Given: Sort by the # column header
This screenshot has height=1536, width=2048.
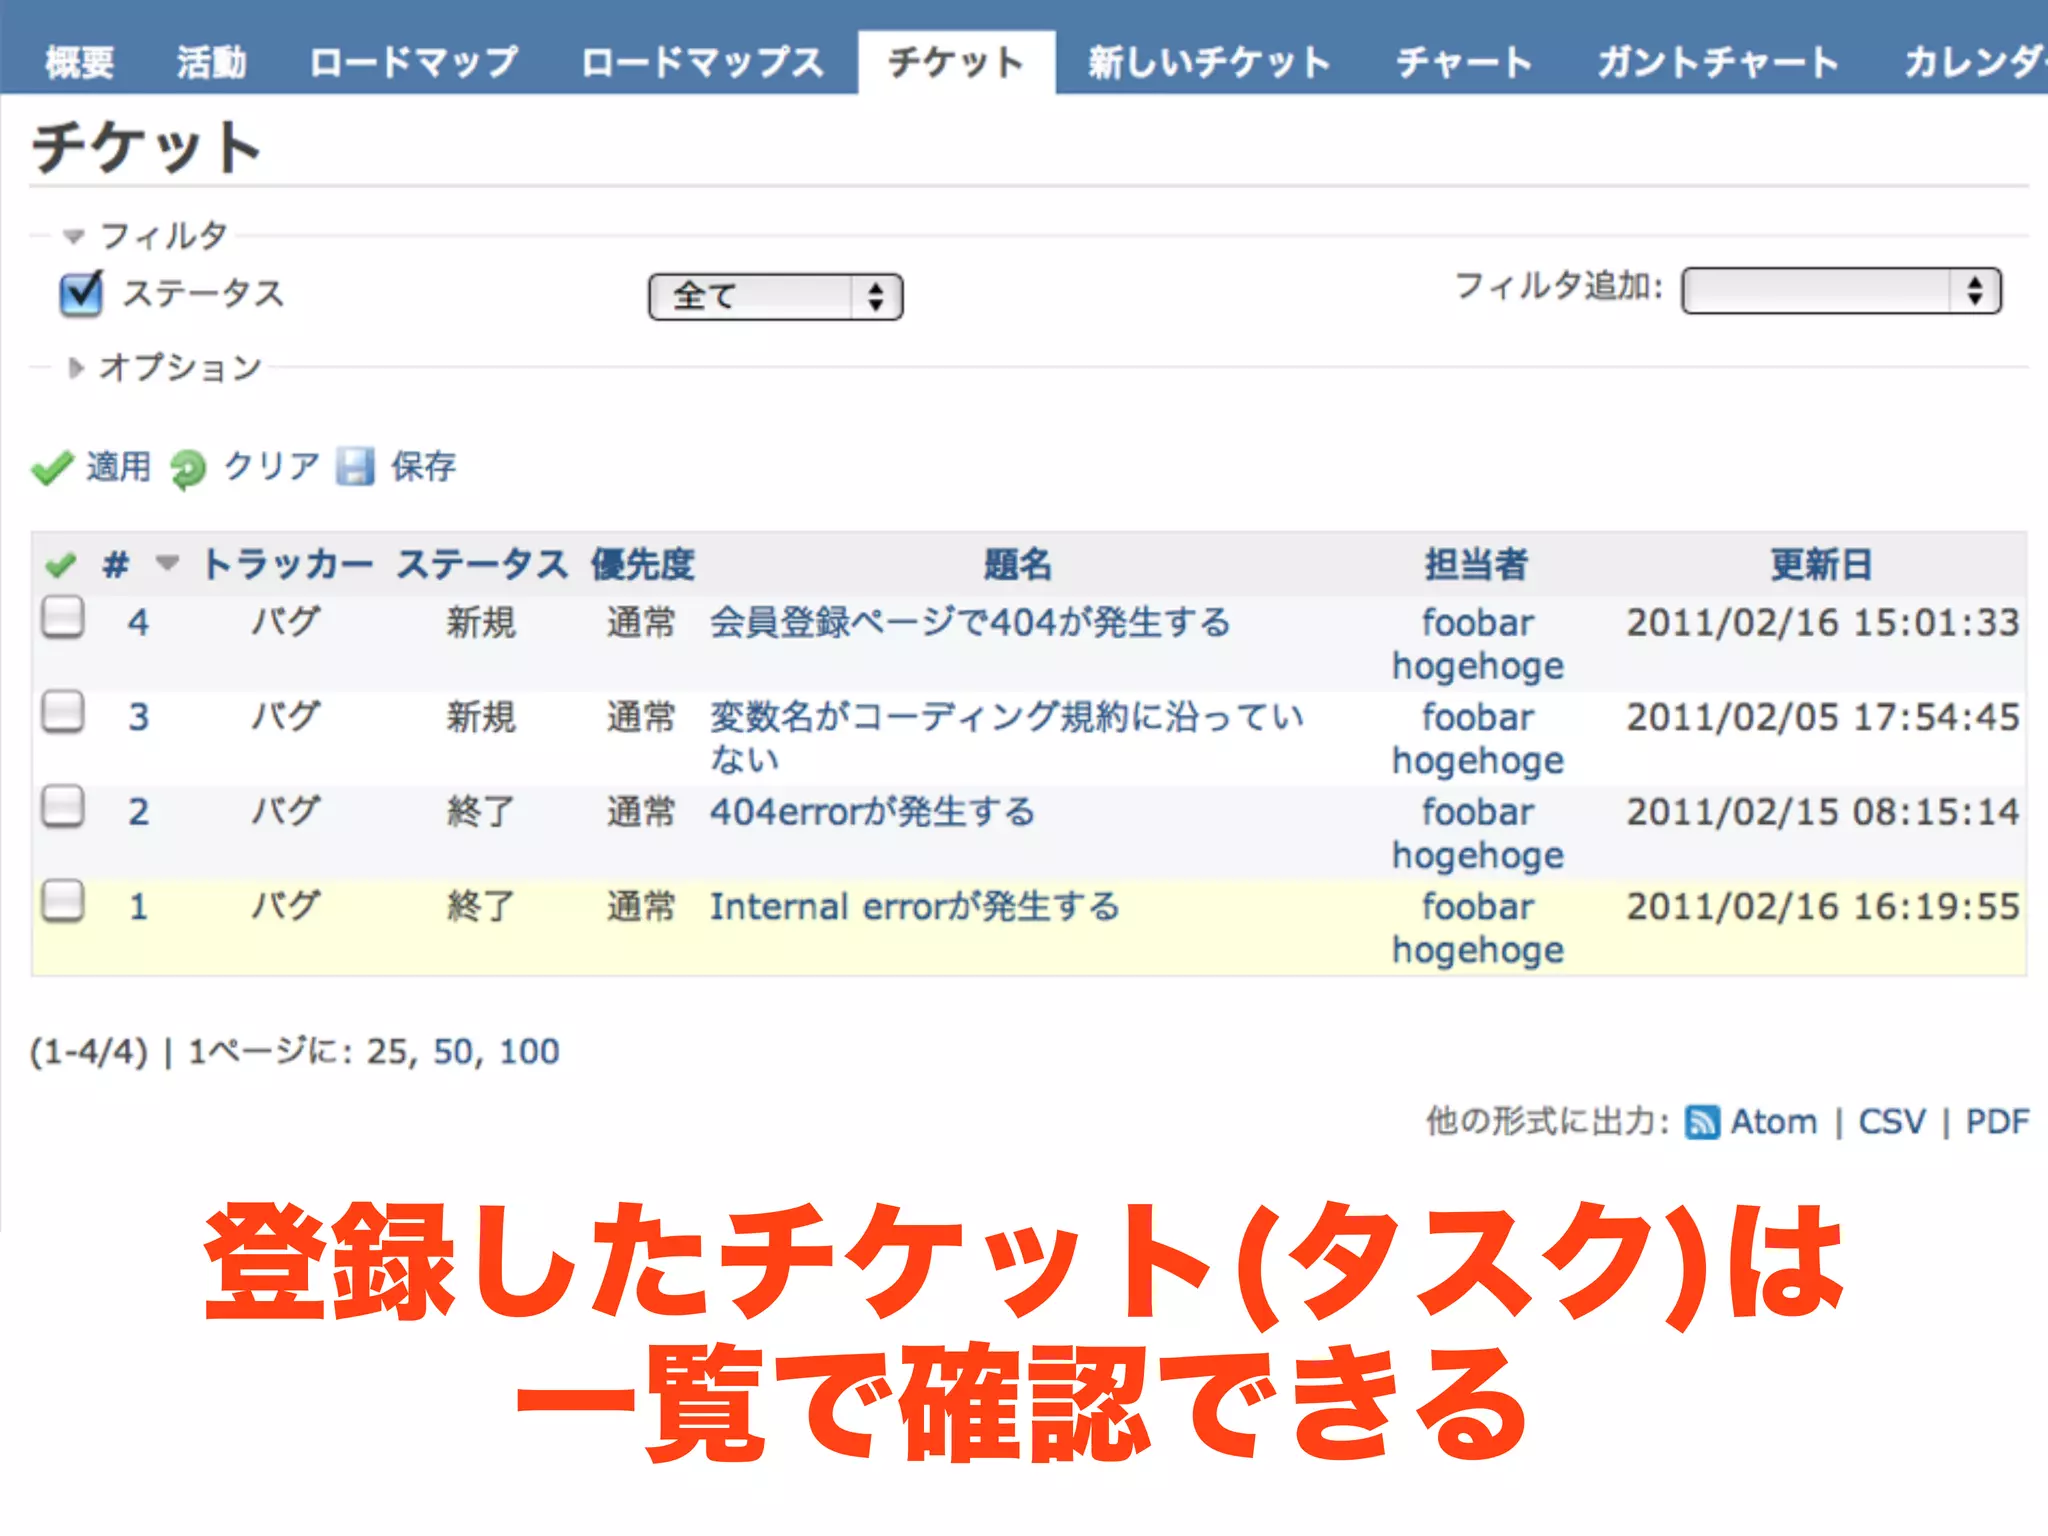Looking at the screenshot, I should tap(116, 565).
